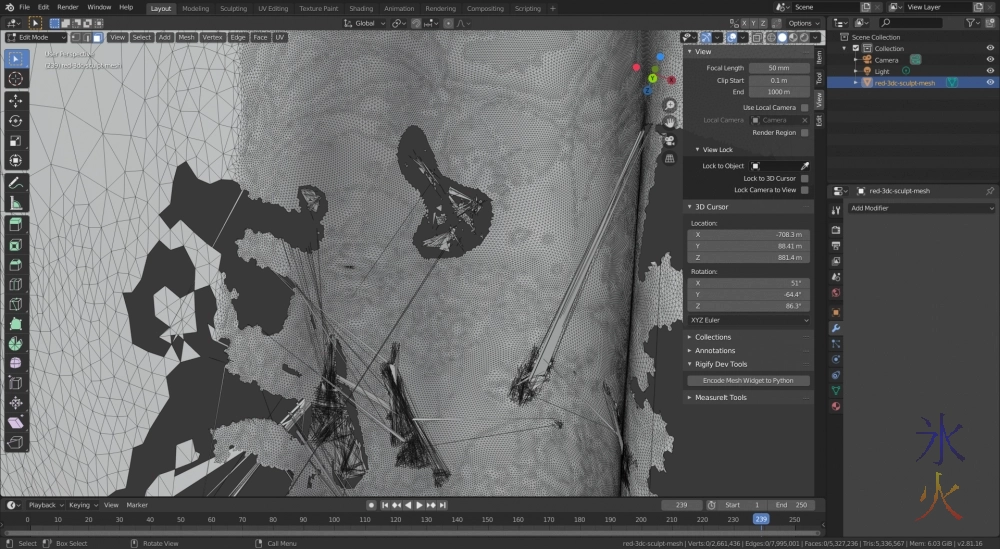Viewport: 1000px width, 549px height.
Task: Enable Use Local Camera checkbox
Action: 804,107
